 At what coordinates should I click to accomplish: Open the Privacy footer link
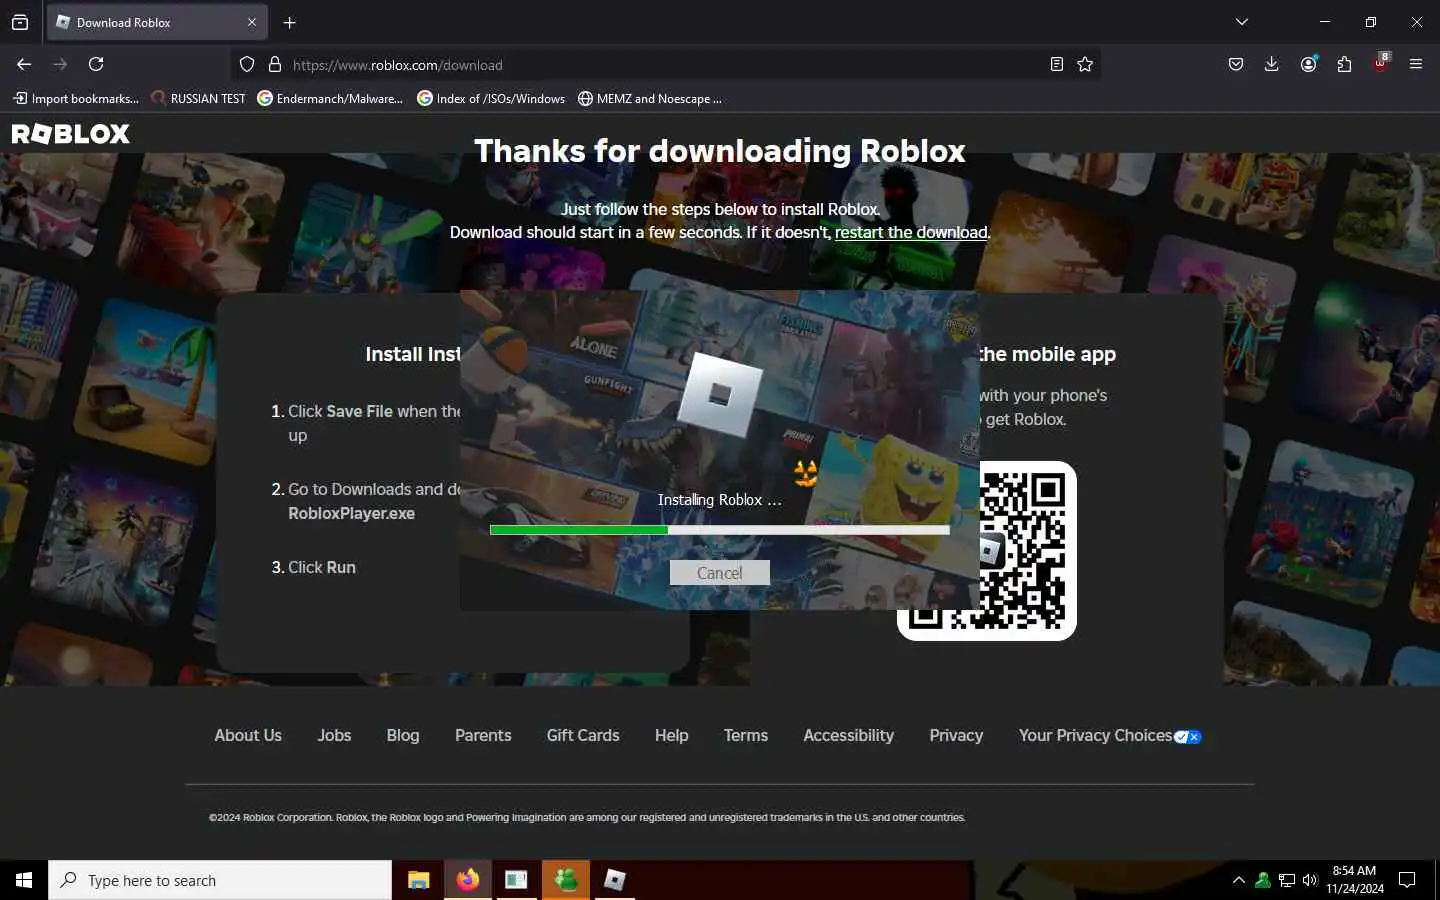(x=956, y=735)
